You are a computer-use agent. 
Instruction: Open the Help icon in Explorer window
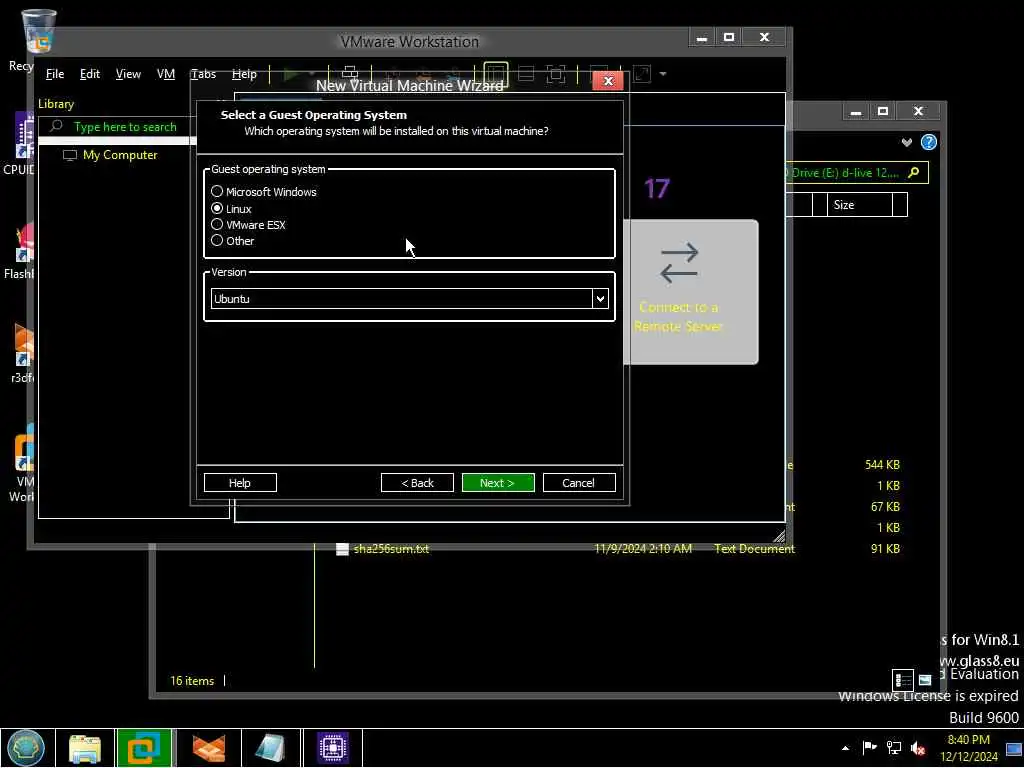point(929,142)
